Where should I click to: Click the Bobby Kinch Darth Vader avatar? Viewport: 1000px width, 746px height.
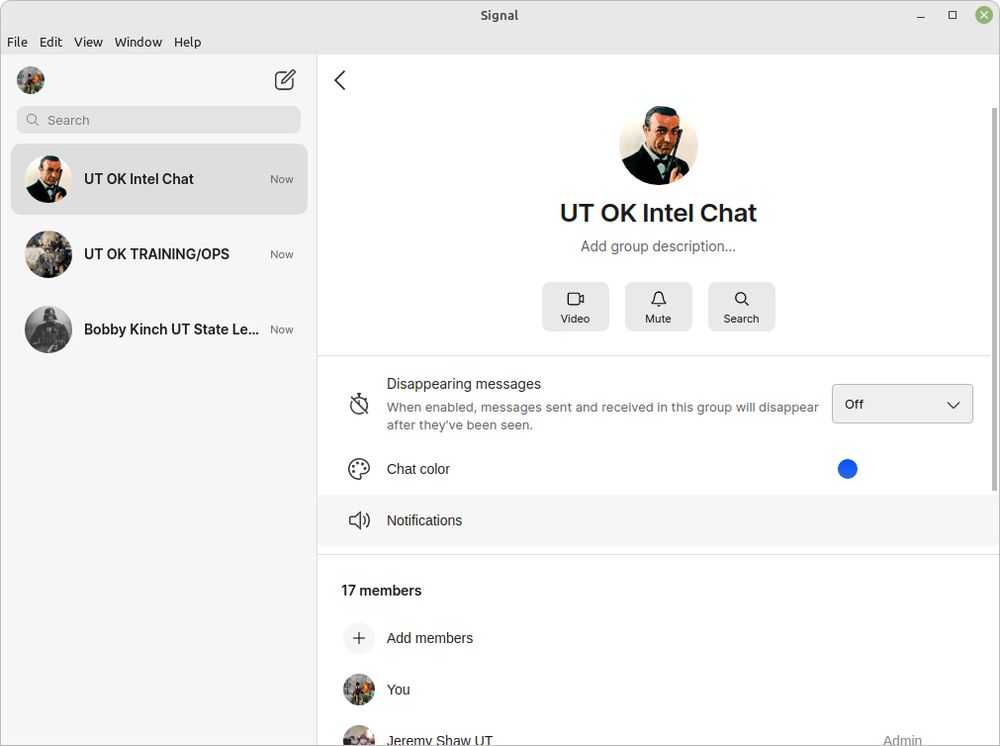click(x=48, y=330)
